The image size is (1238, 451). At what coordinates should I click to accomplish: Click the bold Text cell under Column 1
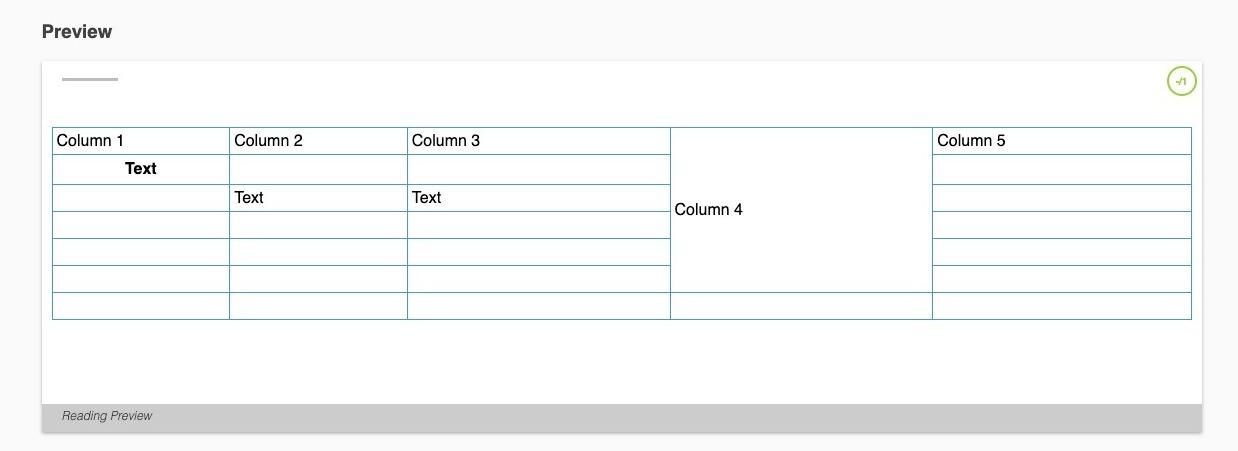tap(141, 169)
